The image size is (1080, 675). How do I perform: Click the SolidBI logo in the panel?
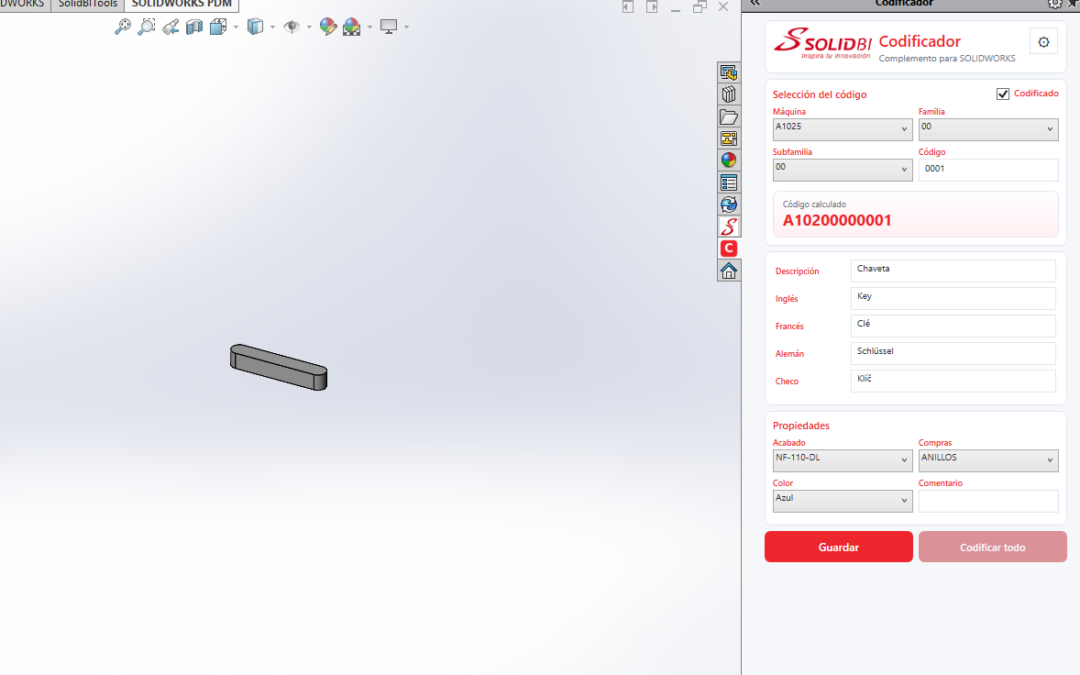pyautogui.click(x=822, y=43)
